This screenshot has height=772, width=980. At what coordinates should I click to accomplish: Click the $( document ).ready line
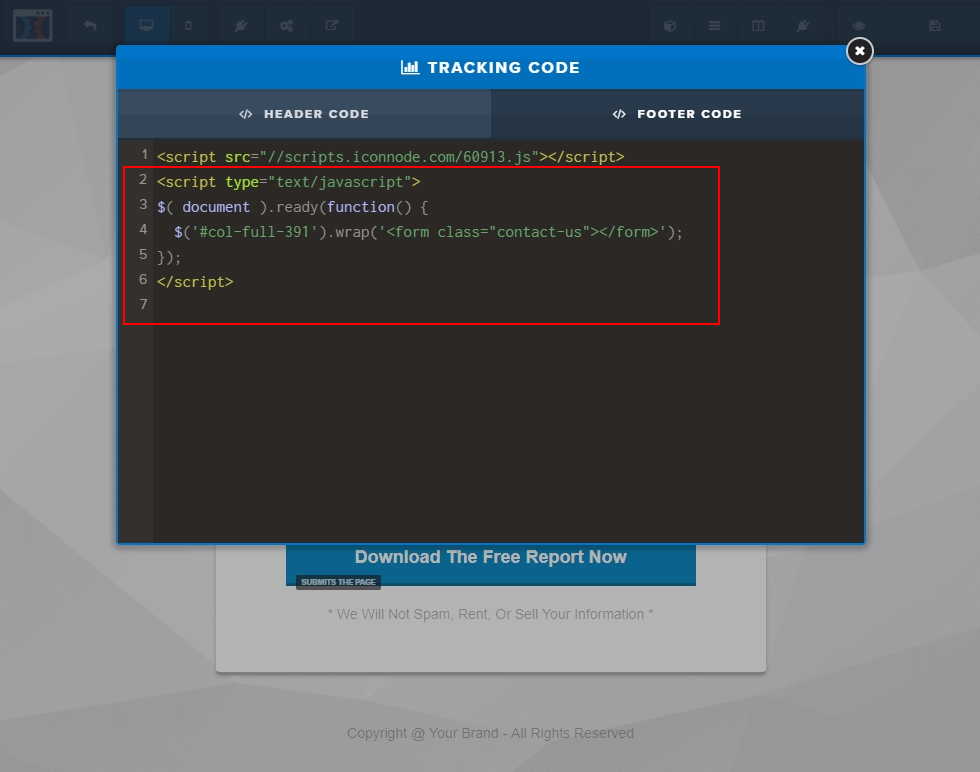click(x=292, y=207)
